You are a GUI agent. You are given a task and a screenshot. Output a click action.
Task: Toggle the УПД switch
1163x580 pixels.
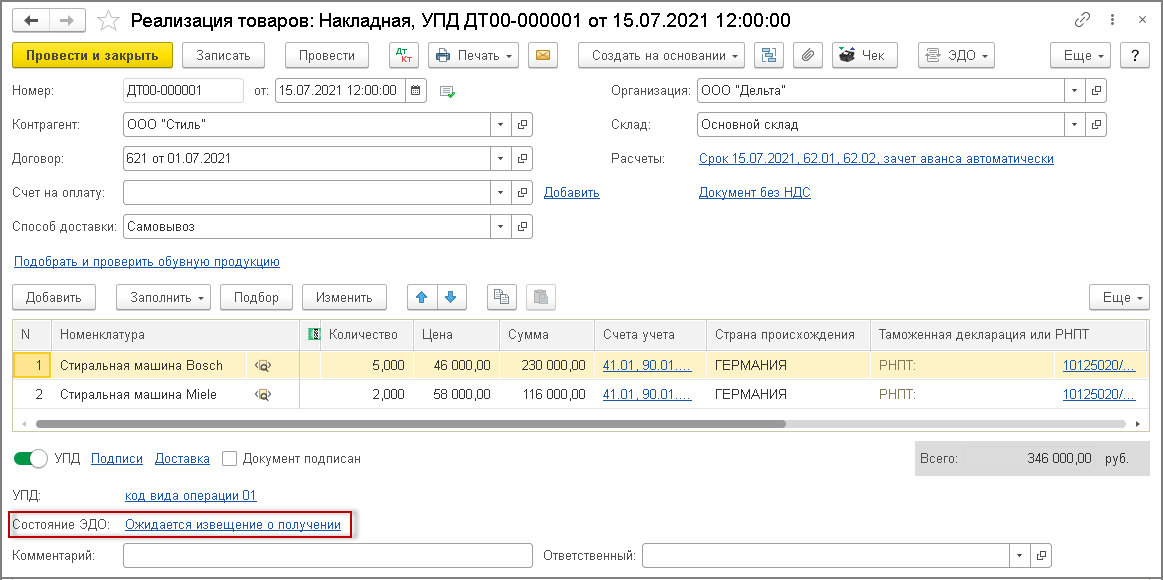click(x=30, y=458)
